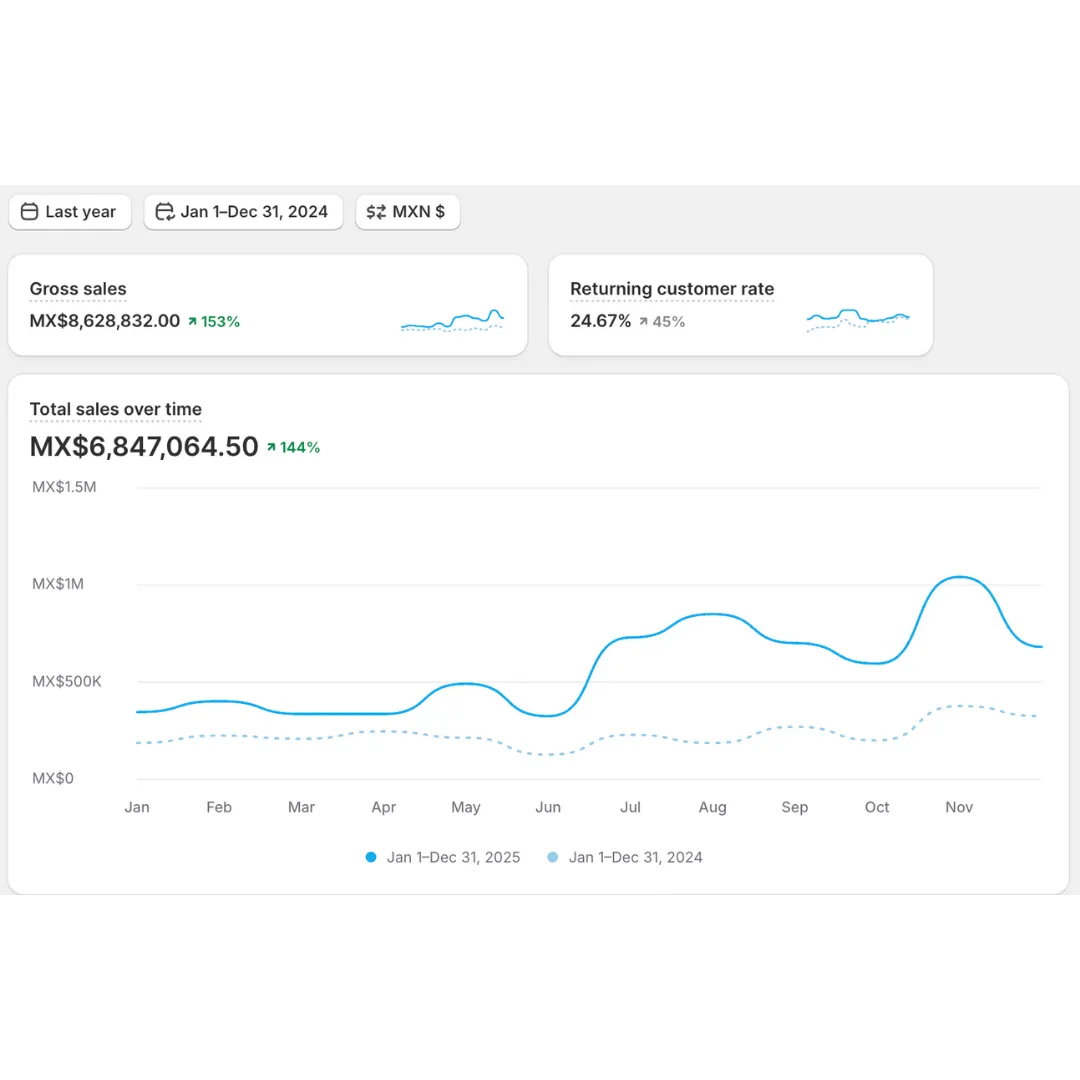Screen dimensions: 1080x1080
Task: Open the Last year date range dropdown
Action: click(70, 212)
